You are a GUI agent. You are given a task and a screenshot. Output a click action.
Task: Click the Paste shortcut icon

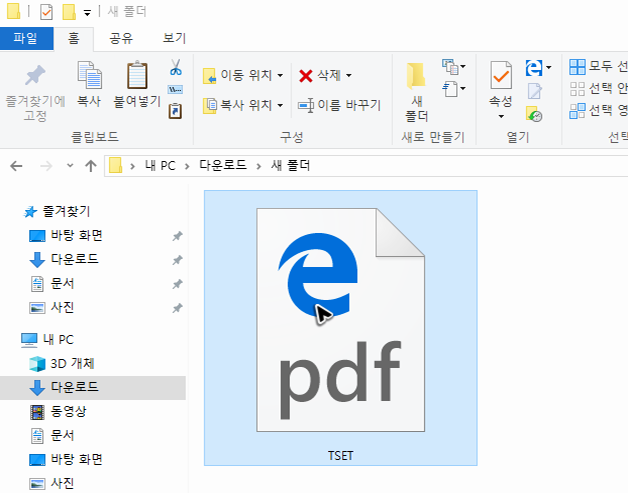[175, 111]
